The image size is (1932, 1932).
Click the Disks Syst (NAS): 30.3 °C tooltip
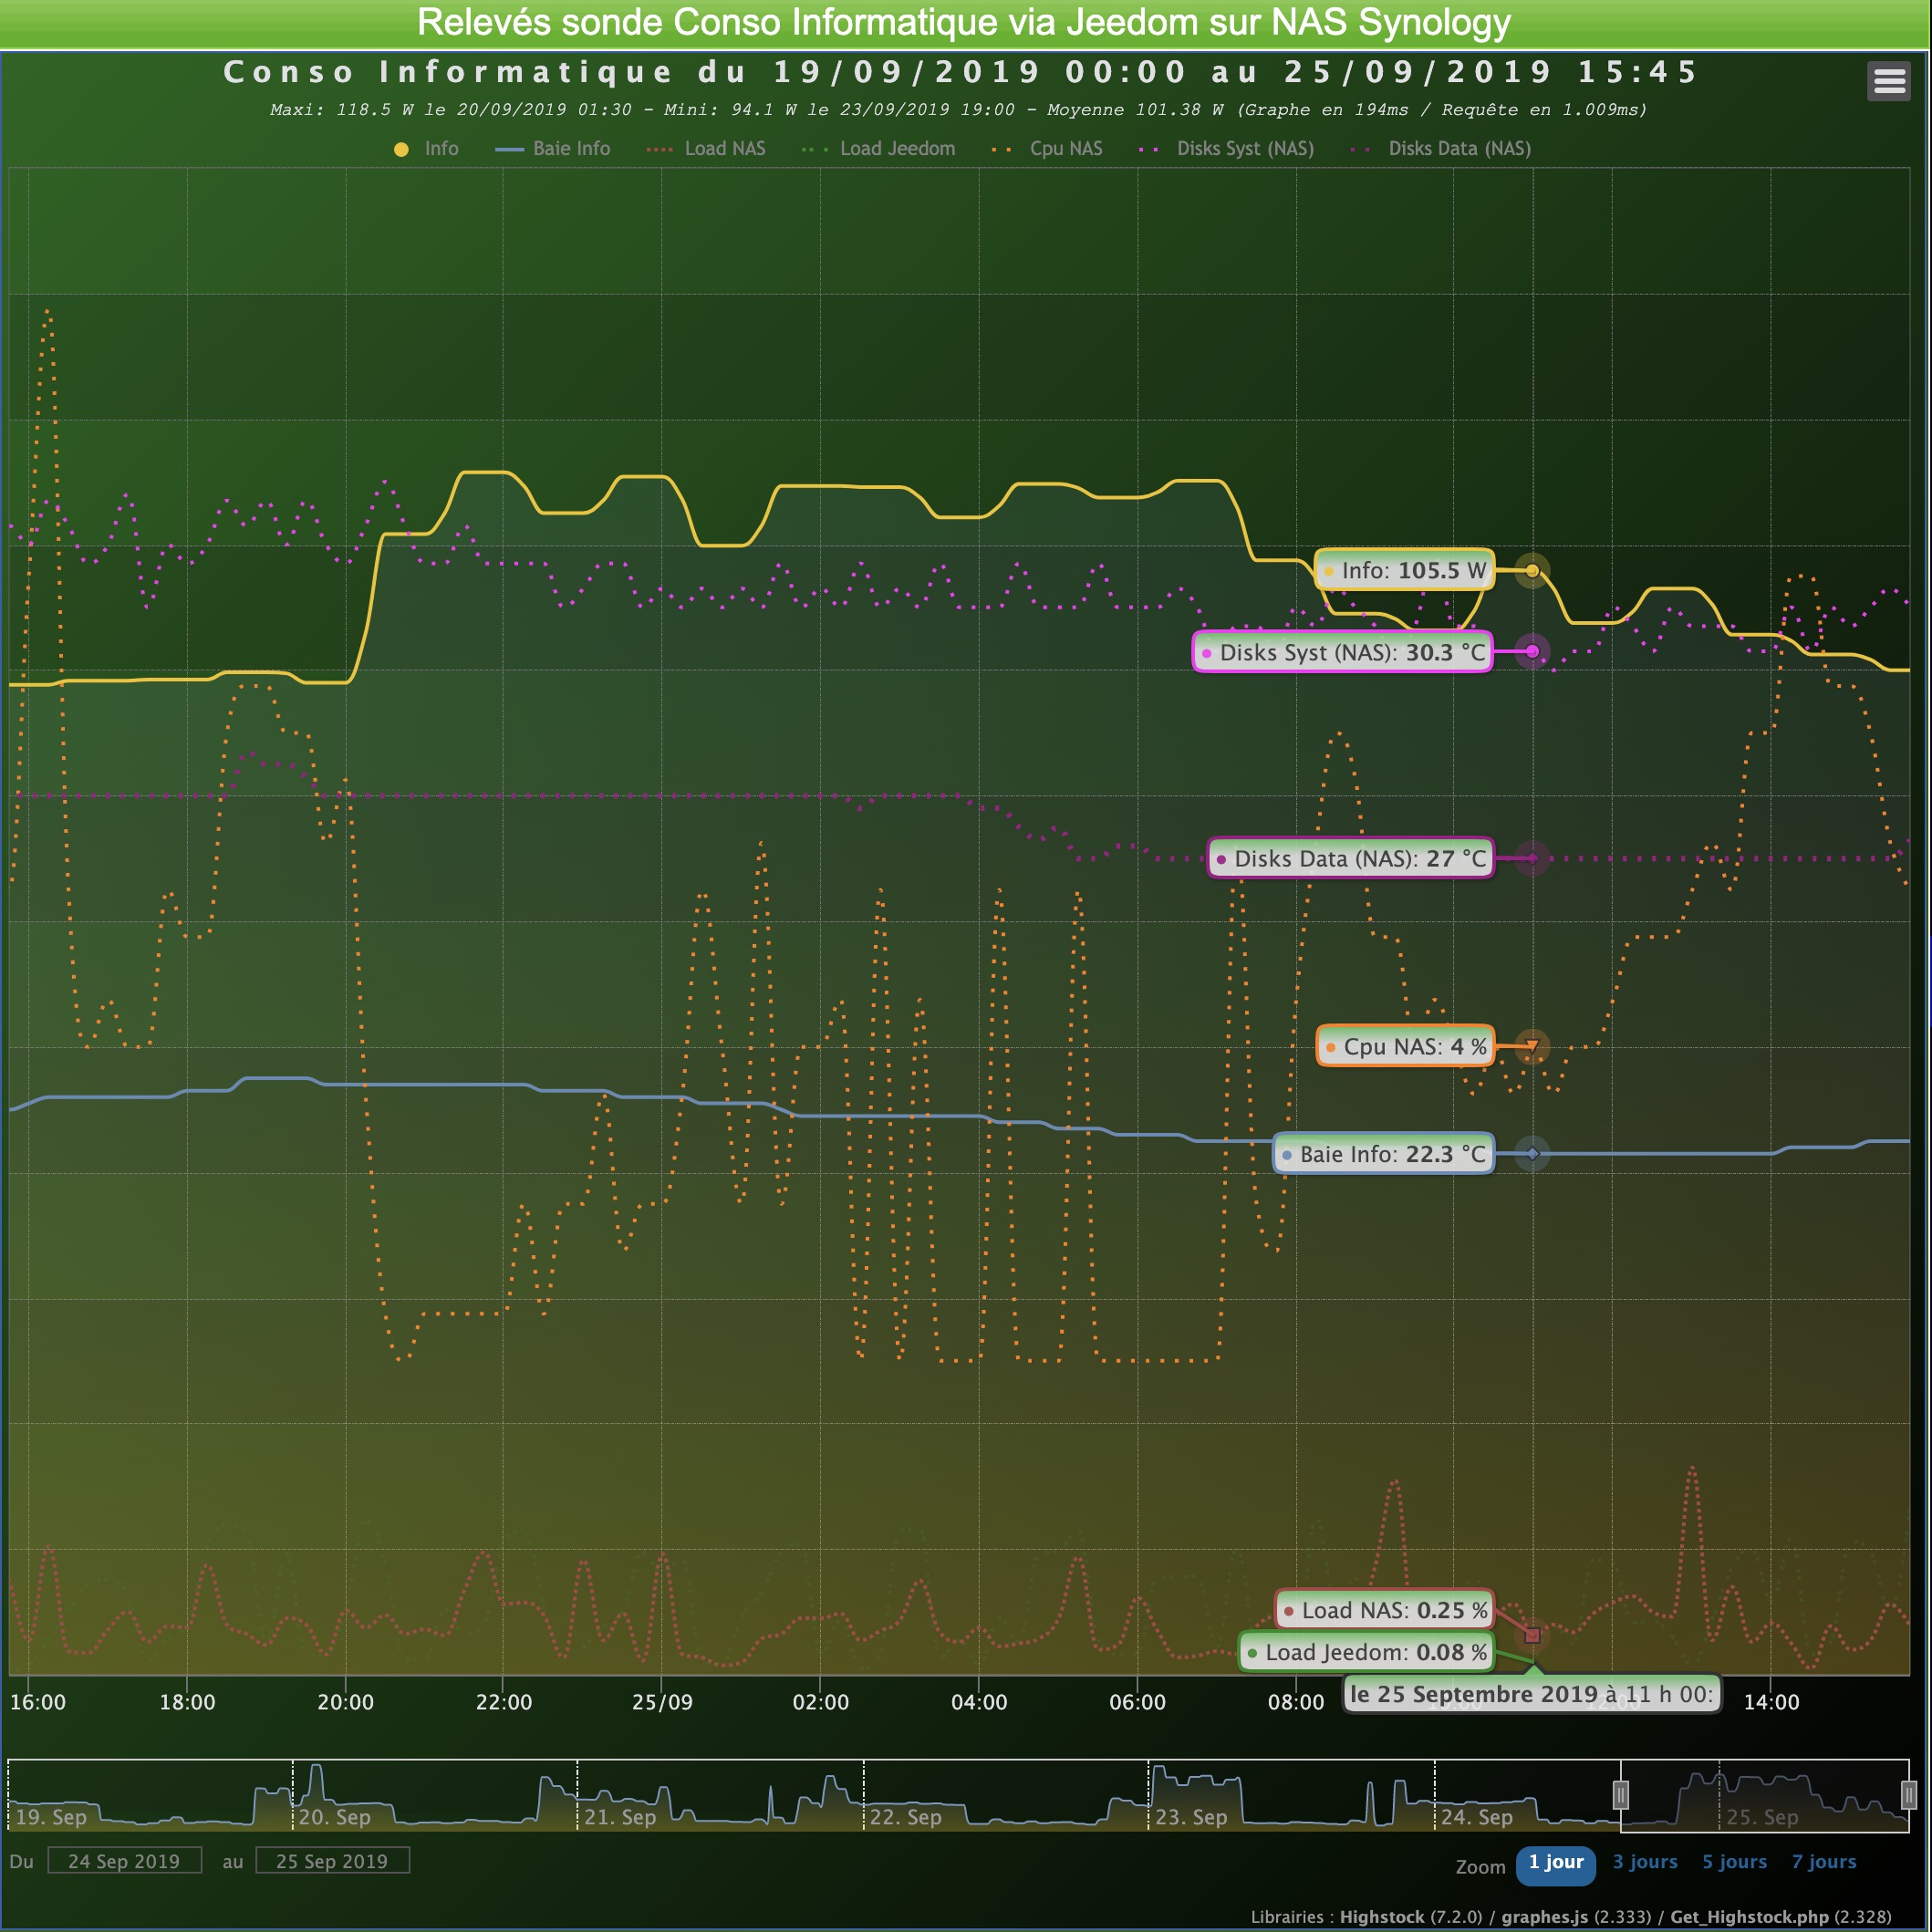pos(1343,653)
